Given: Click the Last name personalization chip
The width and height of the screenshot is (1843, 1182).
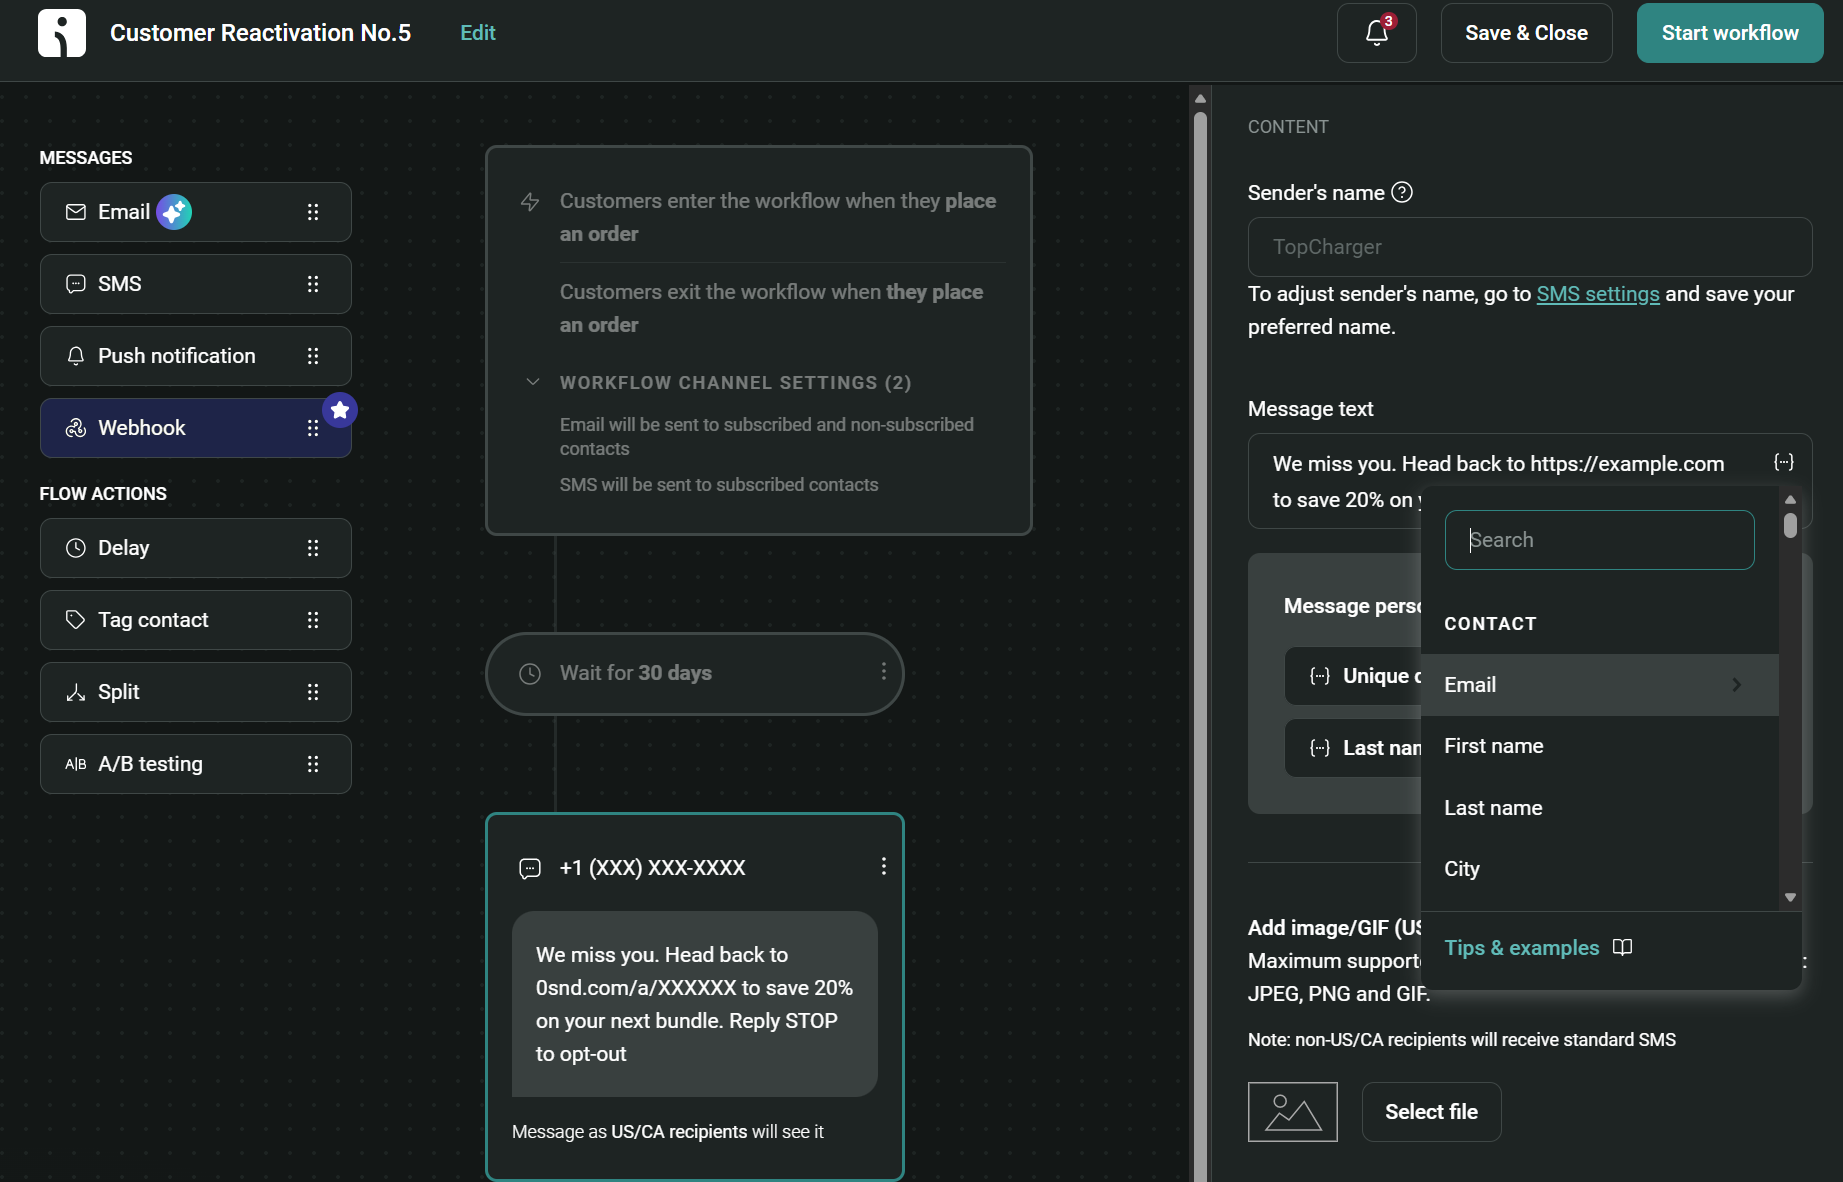Looking at the screenshot, I should (1353, 748).
